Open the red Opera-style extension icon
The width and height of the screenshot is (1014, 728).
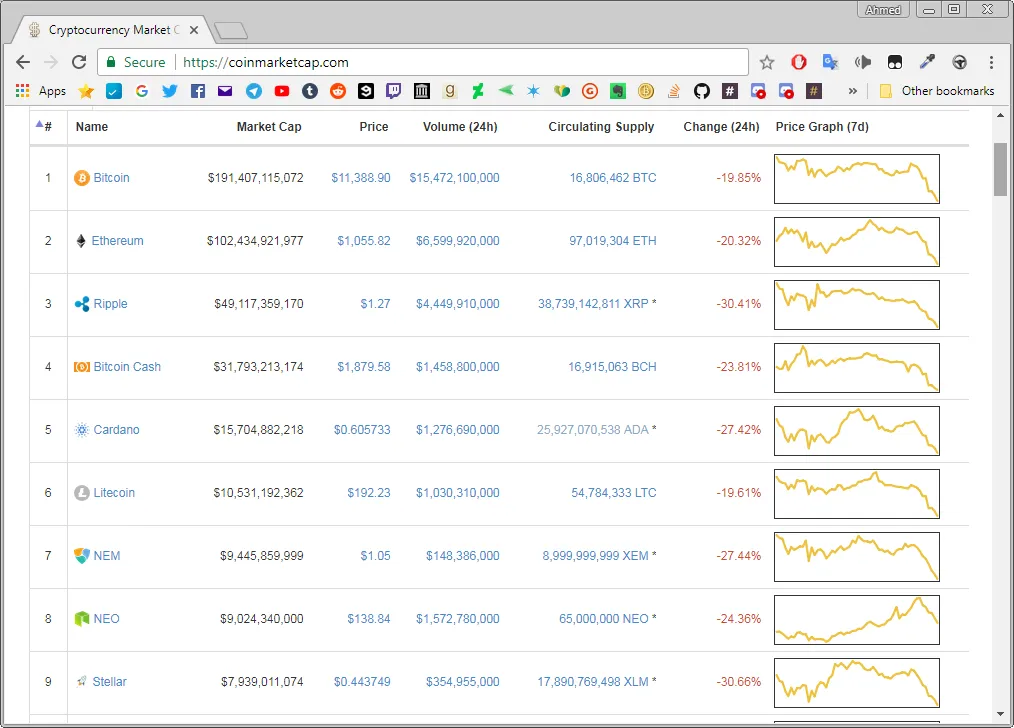coord(799,62)
